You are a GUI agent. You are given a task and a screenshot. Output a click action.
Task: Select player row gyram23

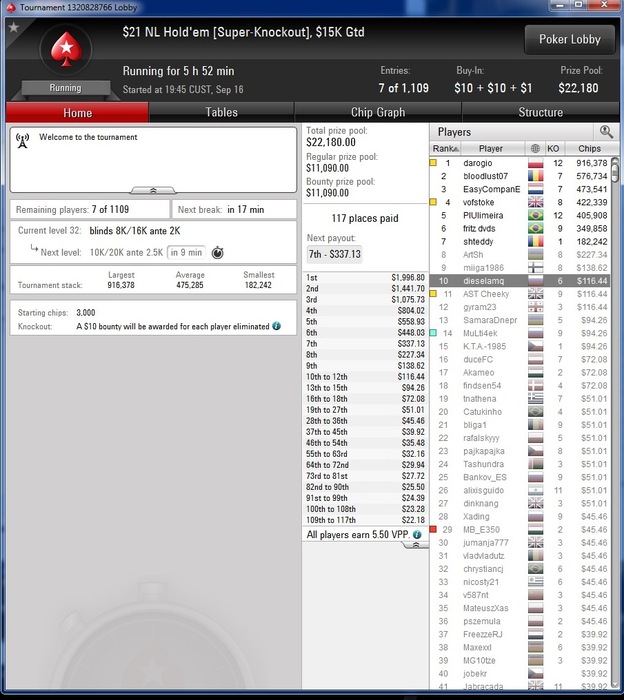pyautogui.click(x=520, y=307)
